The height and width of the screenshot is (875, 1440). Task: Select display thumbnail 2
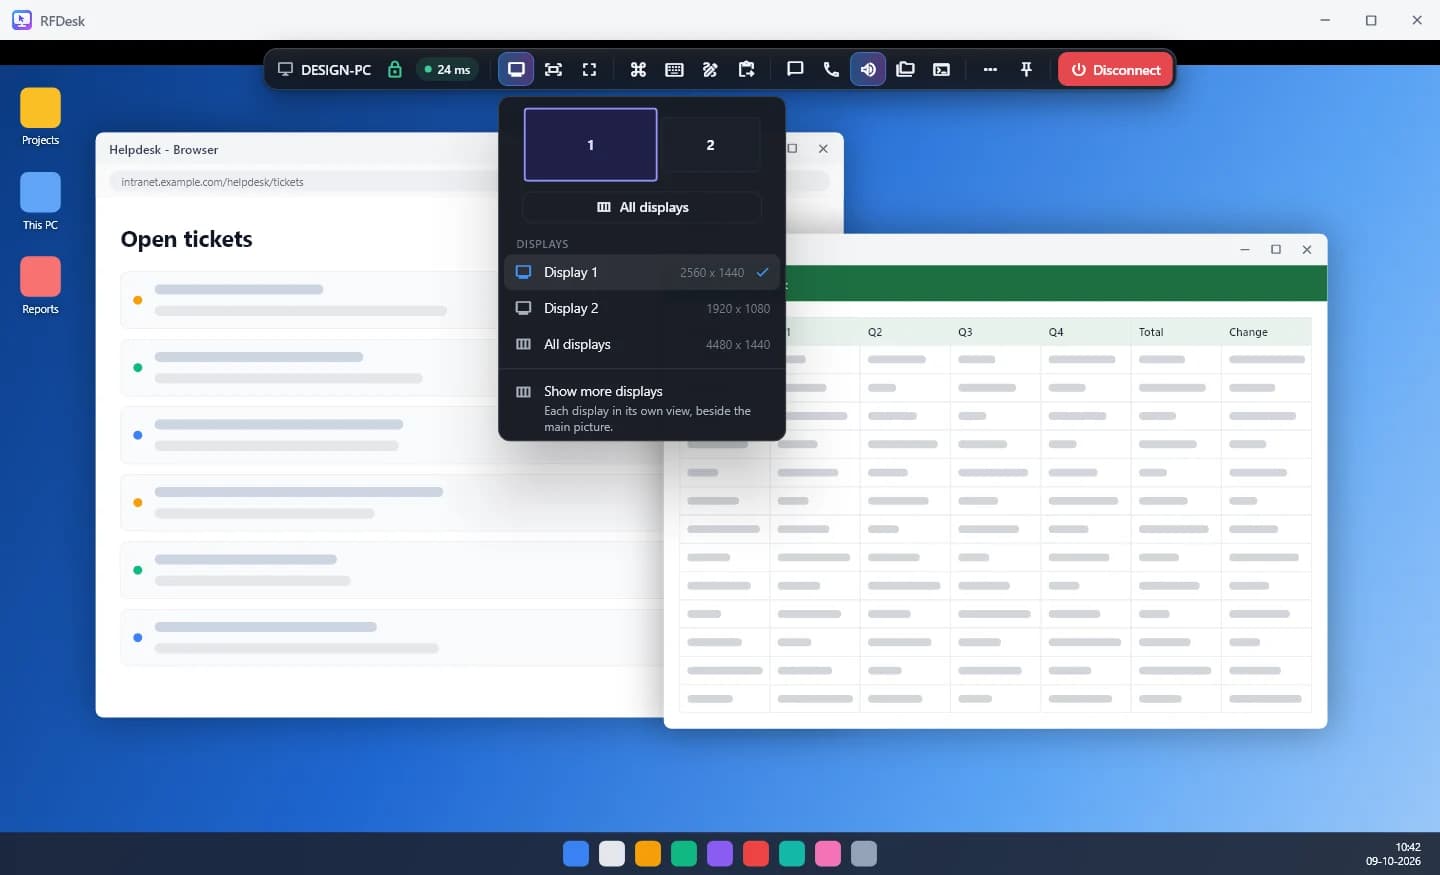pyautogui.click(x=710, y=145)
